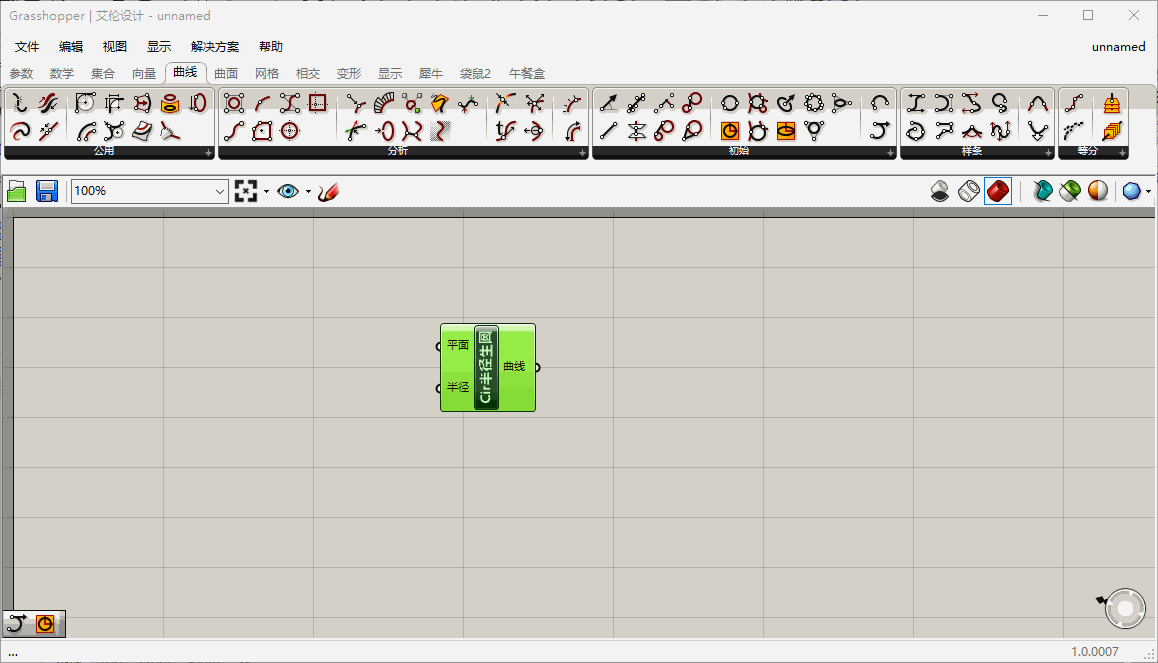Open the recent Modified Arc shortcut at bottom-left

(x=16, y=624)
